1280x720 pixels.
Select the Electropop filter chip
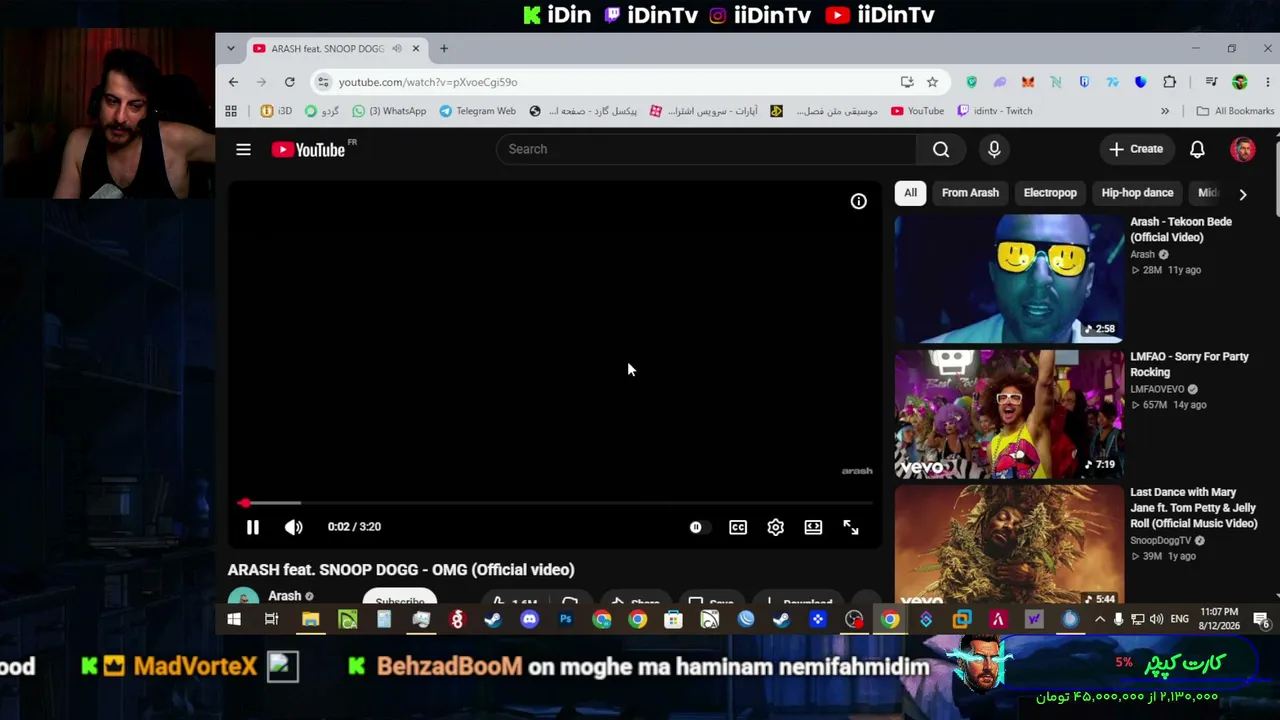1050,193
